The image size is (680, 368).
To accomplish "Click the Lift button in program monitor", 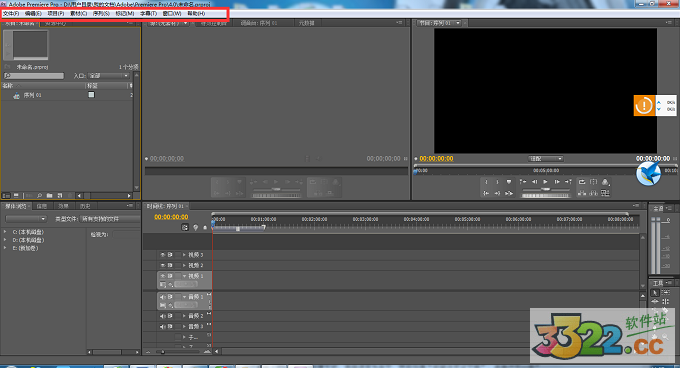I will [582, 193].
